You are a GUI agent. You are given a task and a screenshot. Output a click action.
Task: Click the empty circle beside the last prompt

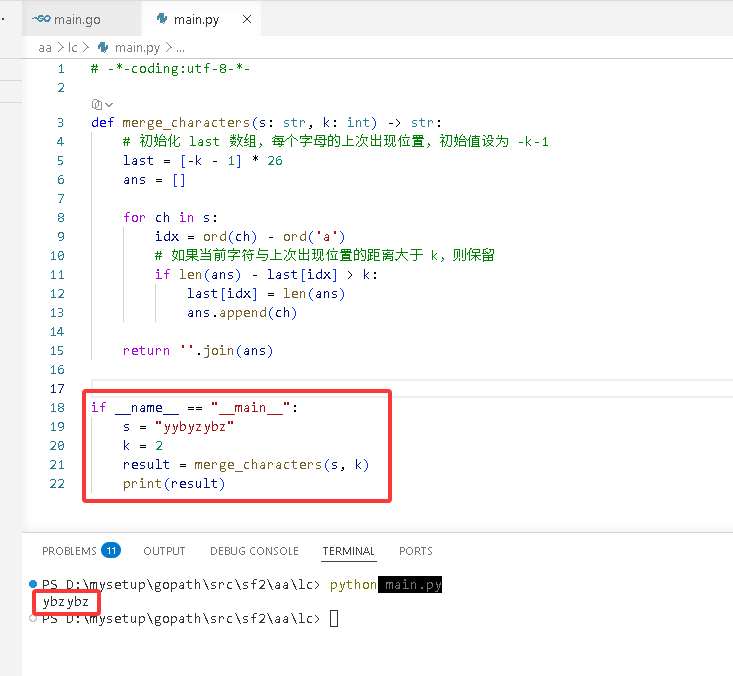(33, 618)
